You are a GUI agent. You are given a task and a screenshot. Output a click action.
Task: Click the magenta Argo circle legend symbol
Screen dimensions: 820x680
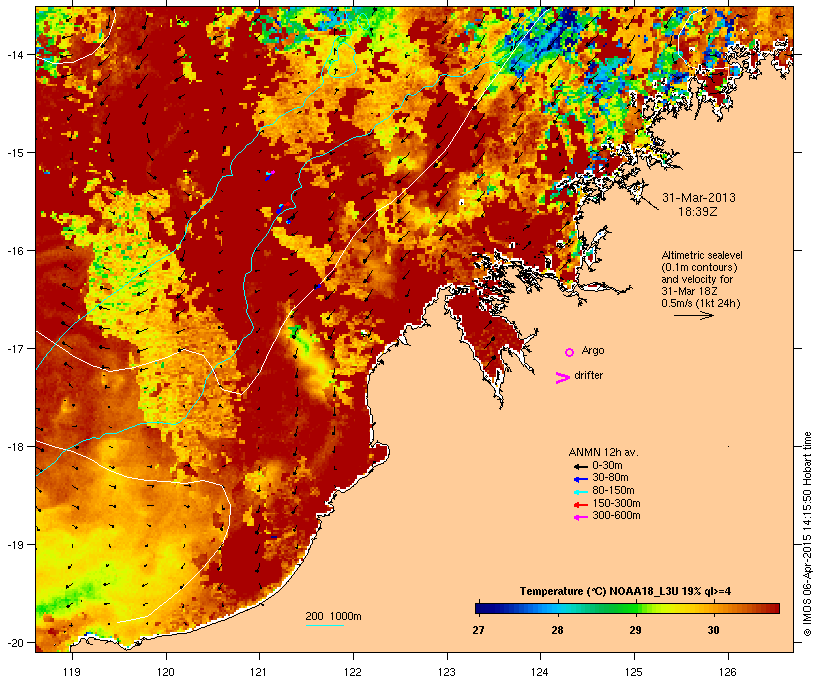(x=570, y=352)
